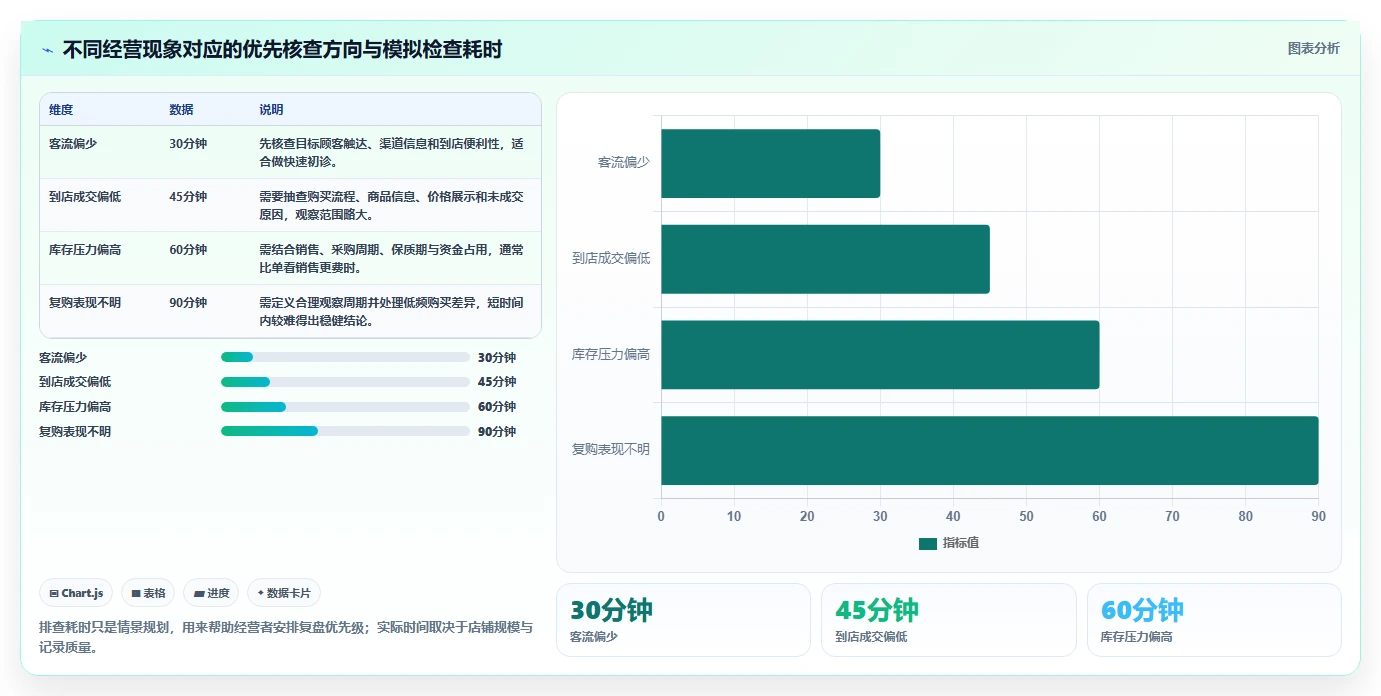
Task: Select the 进度 chip
Action: click(x=211, y=593)
